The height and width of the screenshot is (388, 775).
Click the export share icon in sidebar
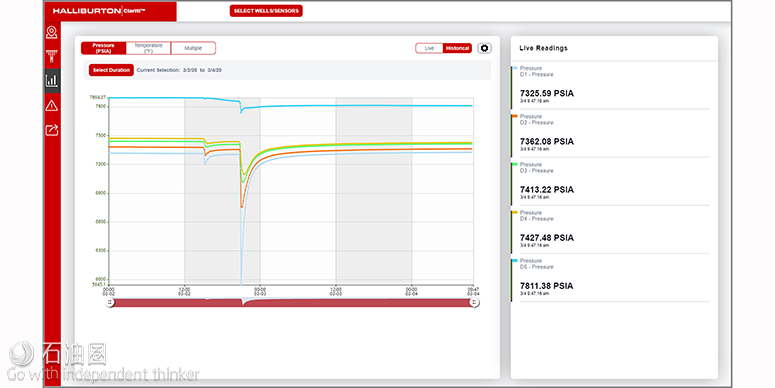click(51, 130)
